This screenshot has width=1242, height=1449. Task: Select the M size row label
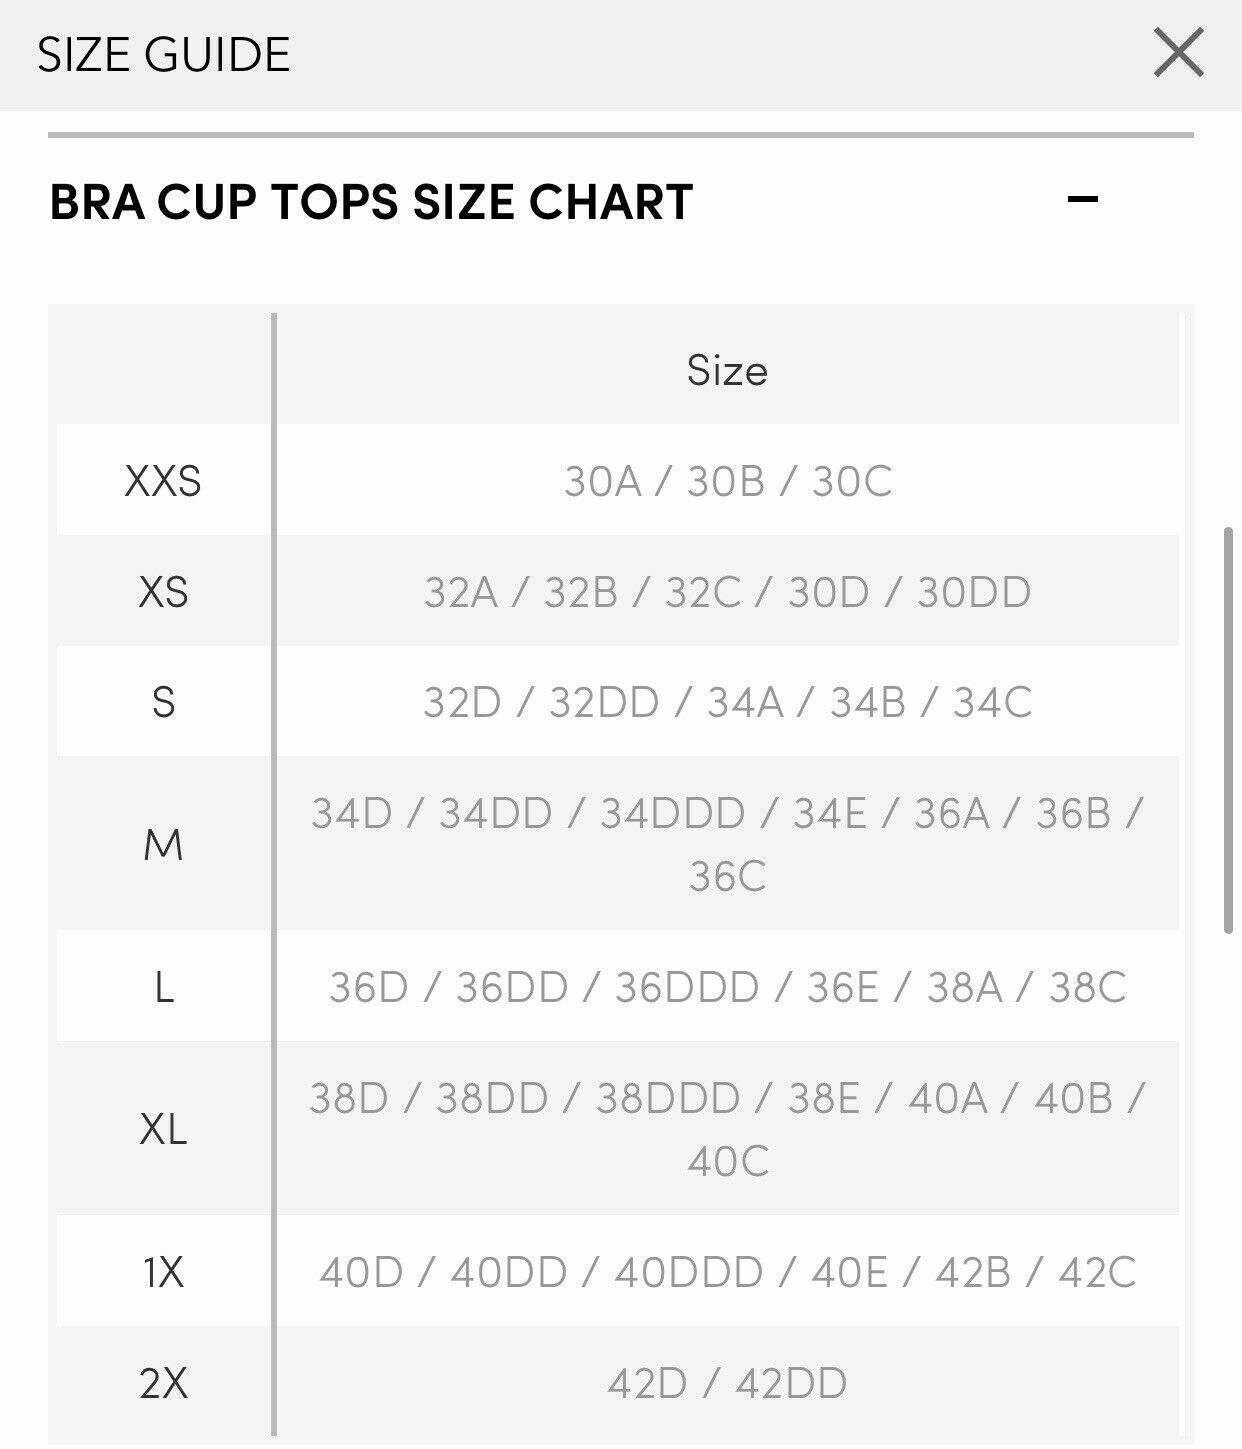pos(163,845)
